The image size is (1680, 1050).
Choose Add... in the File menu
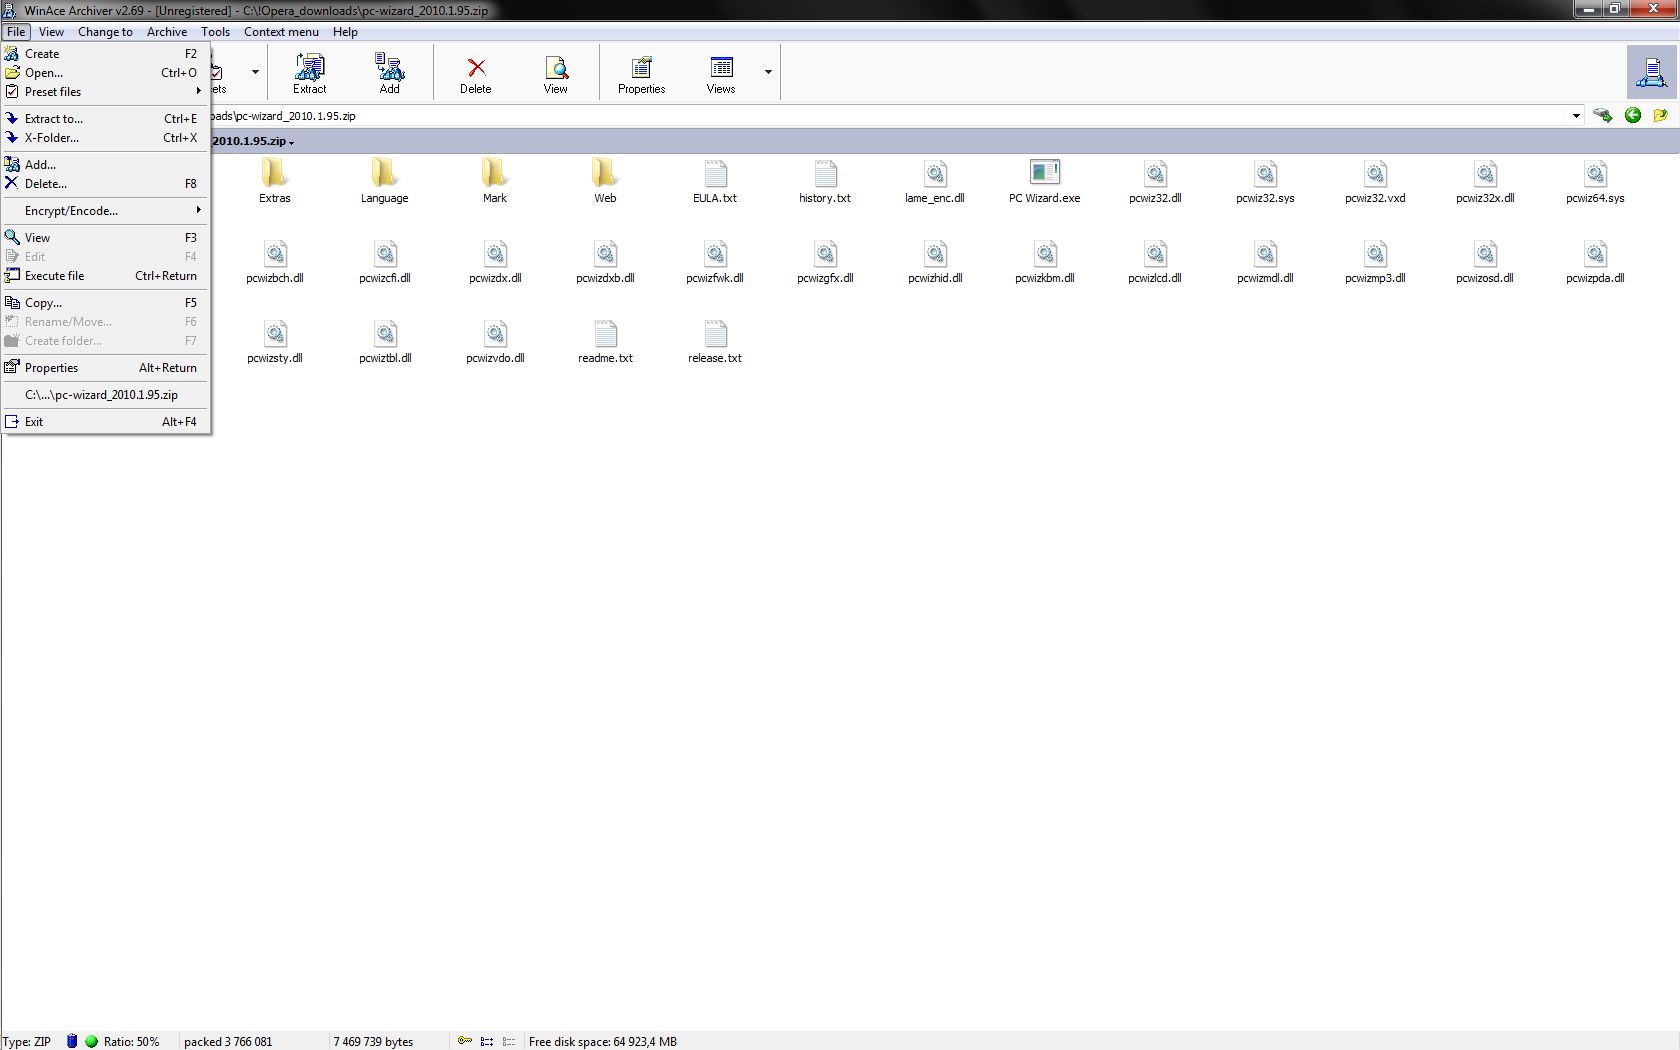105,164
